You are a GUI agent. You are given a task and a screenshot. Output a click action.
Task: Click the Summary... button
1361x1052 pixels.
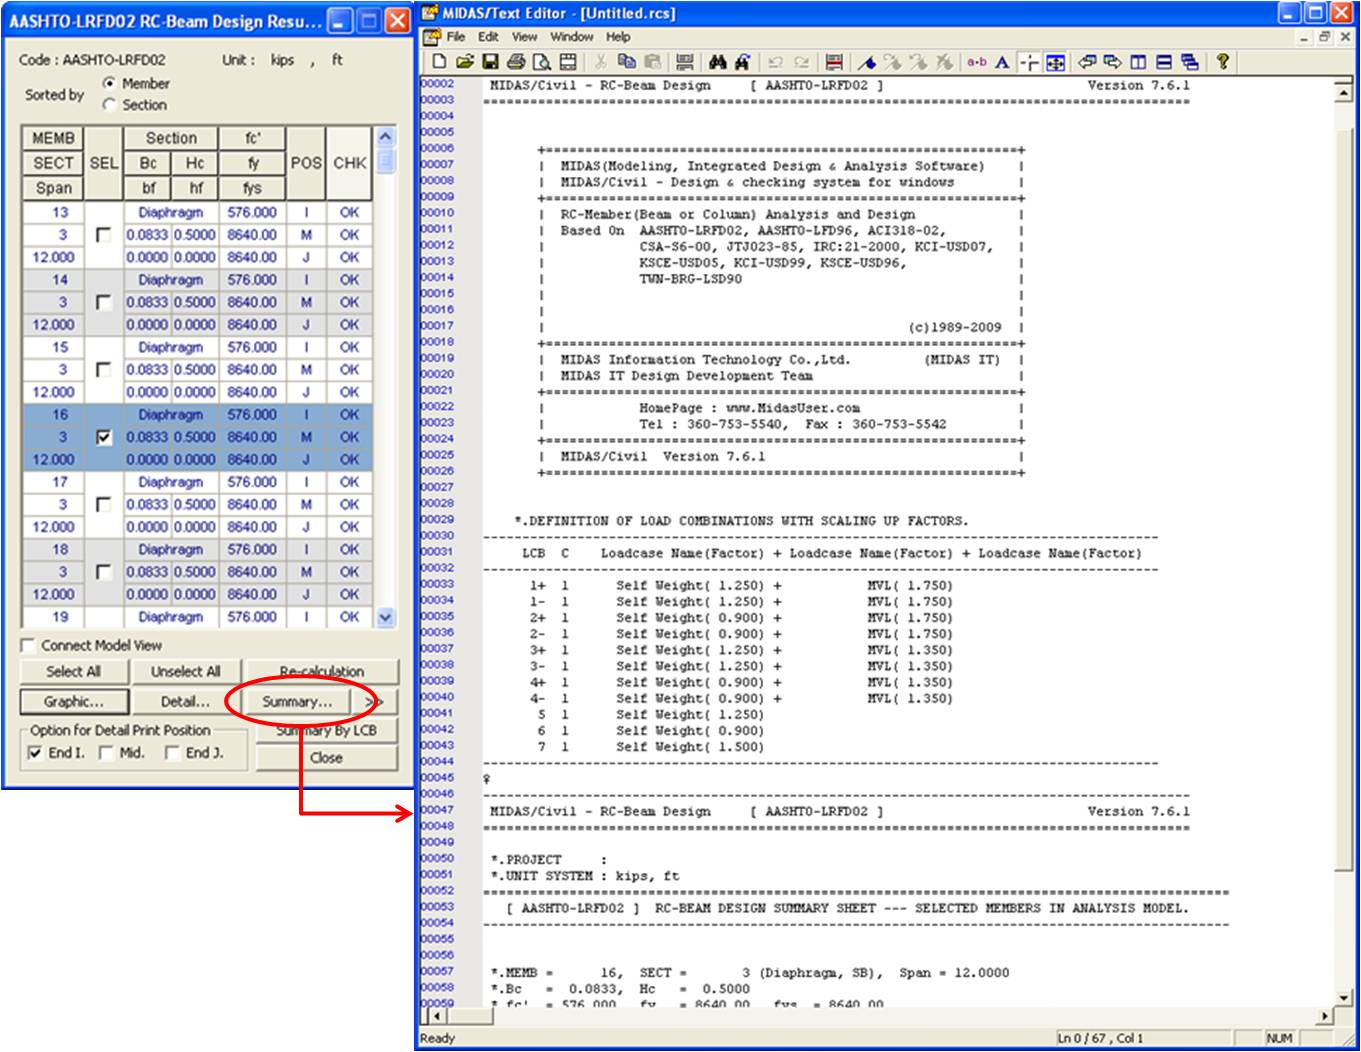coord(296,702)
